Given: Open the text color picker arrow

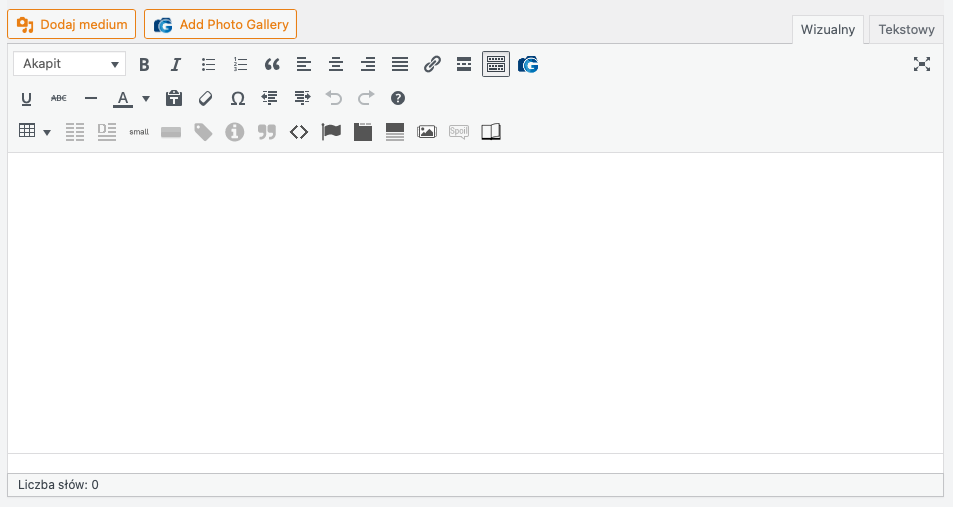Looking at the screenshot, I should click(146, 98).
